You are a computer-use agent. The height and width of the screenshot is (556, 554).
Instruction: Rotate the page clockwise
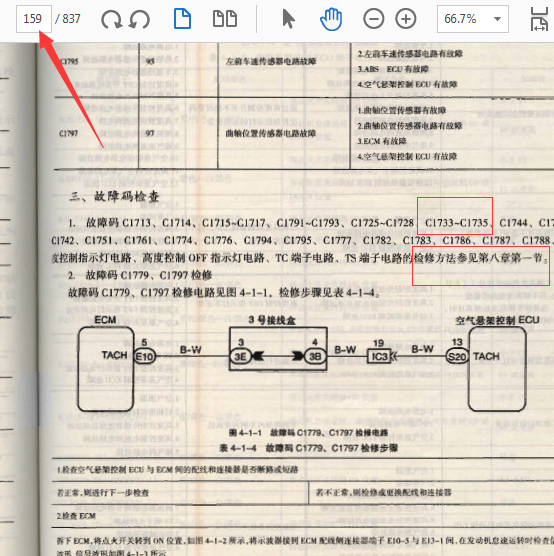tap(111, 19)
